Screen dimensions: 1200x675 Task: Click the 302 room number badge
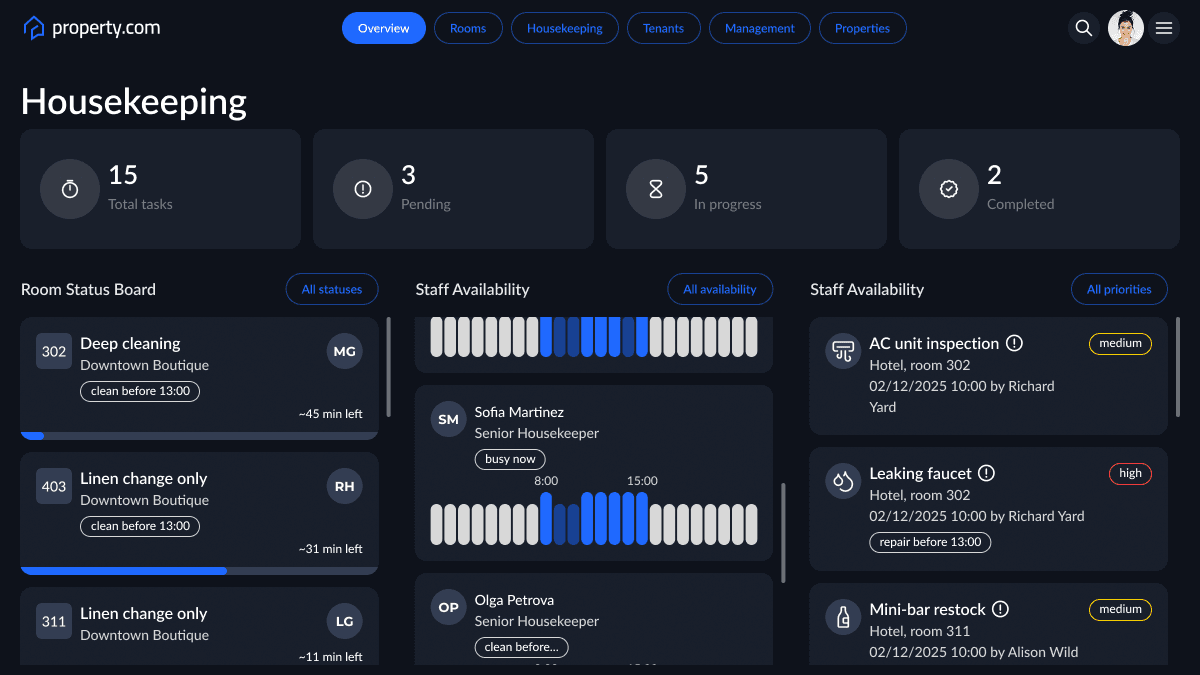[54, 352]
